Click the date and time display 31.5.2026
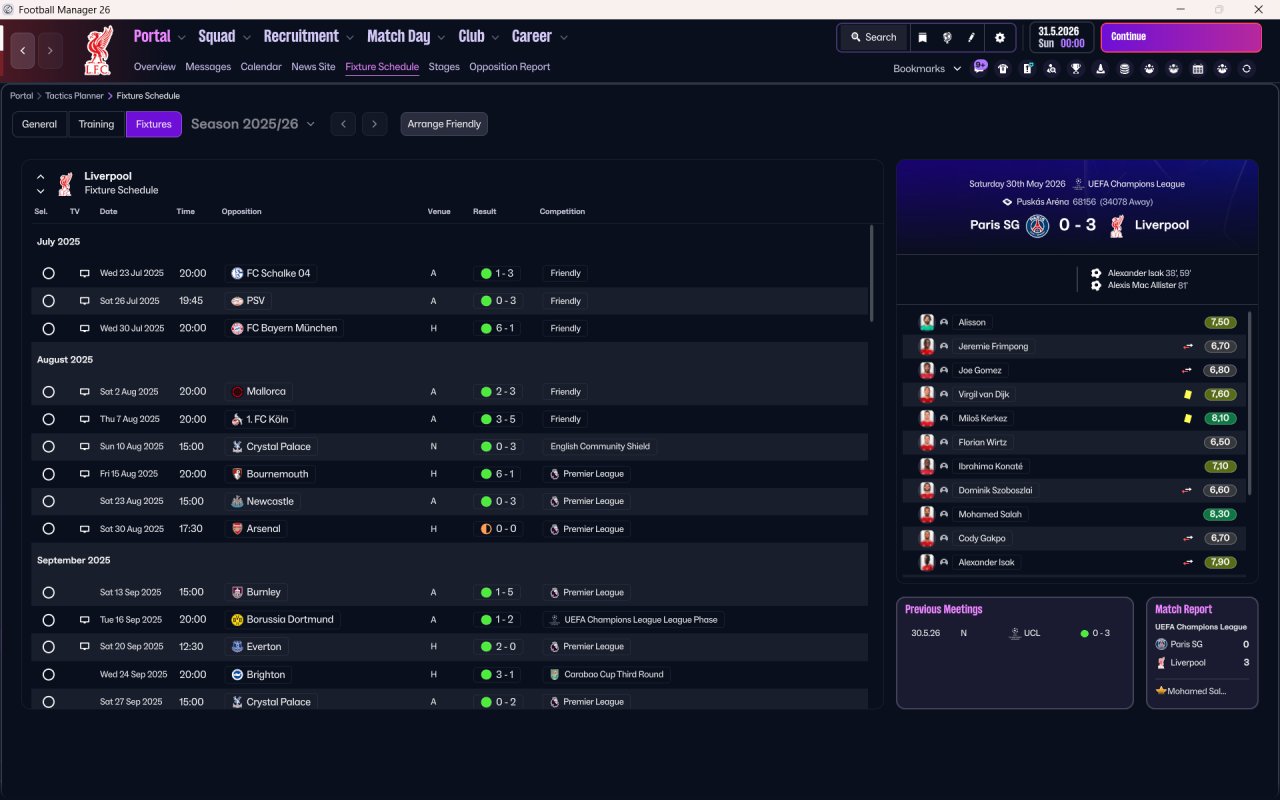This screenshot has width=1280, height=800. [1061, 37]
